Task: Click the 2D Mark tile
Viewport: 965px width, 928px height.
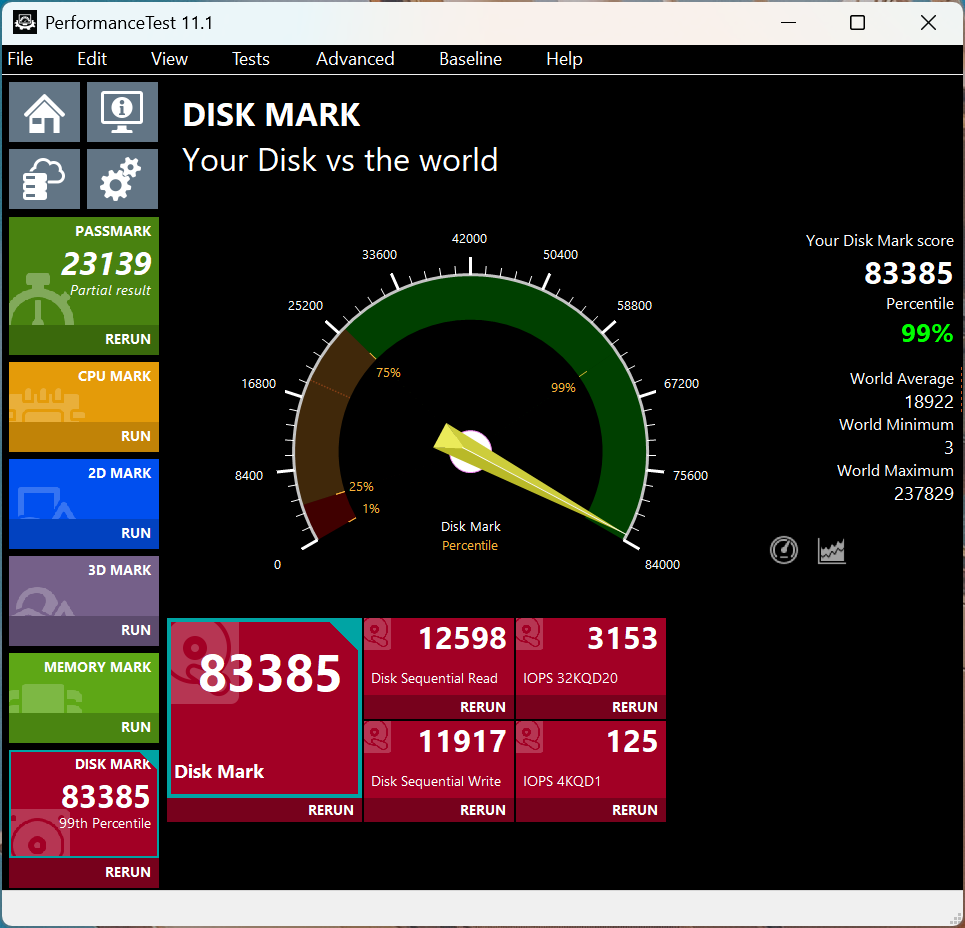Action: pyautogui.click(x=84, y=491)
